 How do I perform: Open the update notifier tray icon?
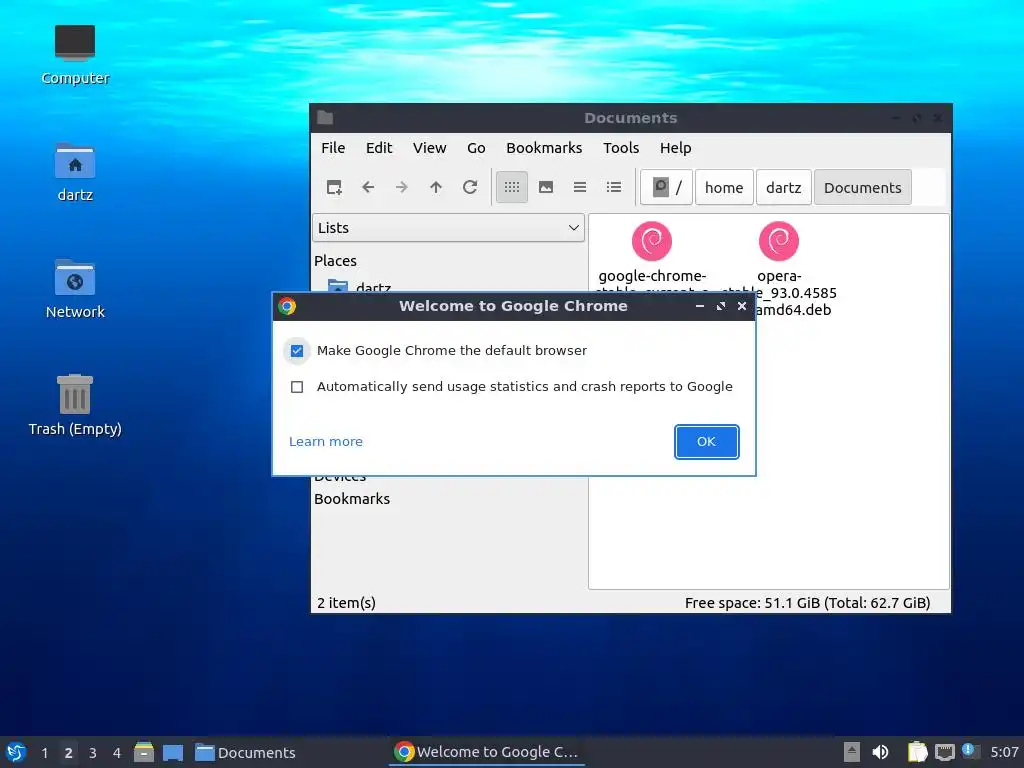tap(969, 751)
